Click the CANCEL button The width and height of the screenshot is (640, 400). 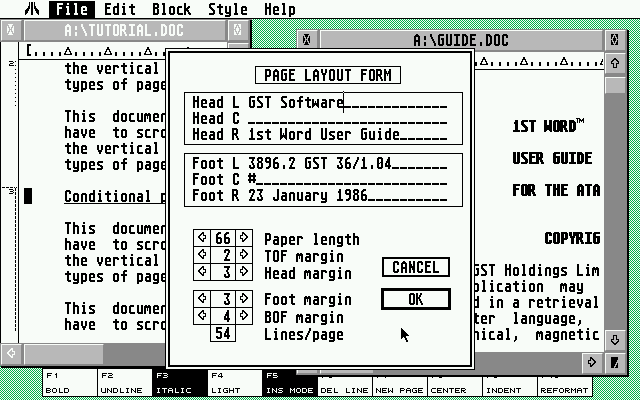tap(416, 267)
